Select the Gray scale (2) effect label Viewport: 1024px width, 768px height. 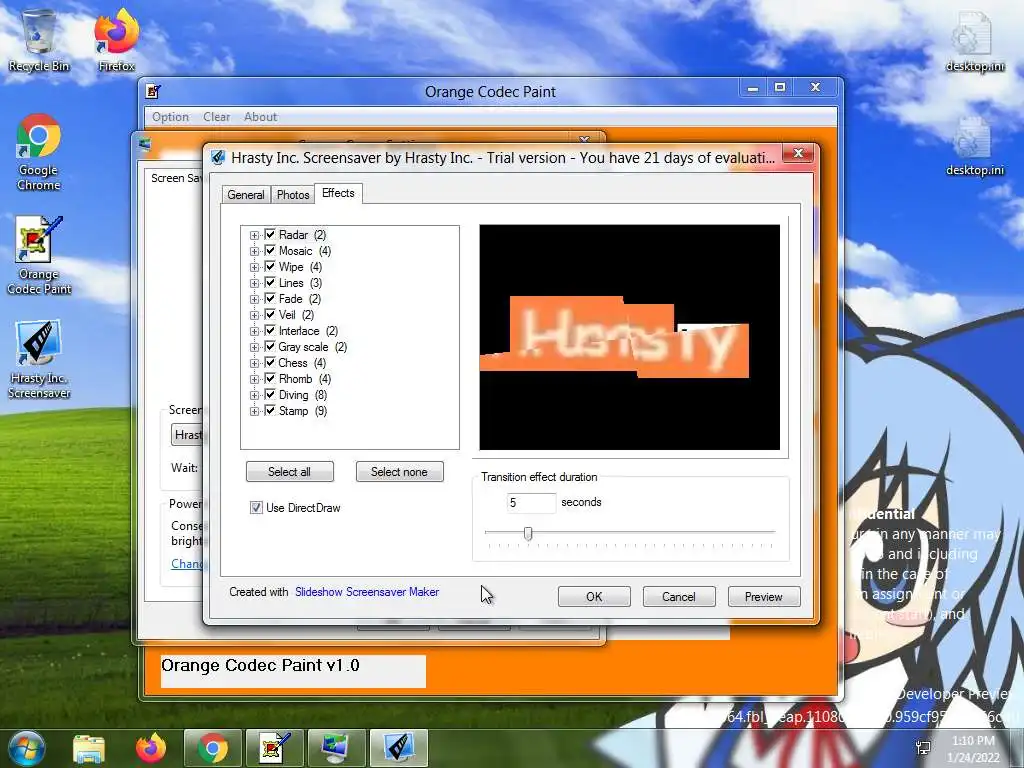(312, 347)
